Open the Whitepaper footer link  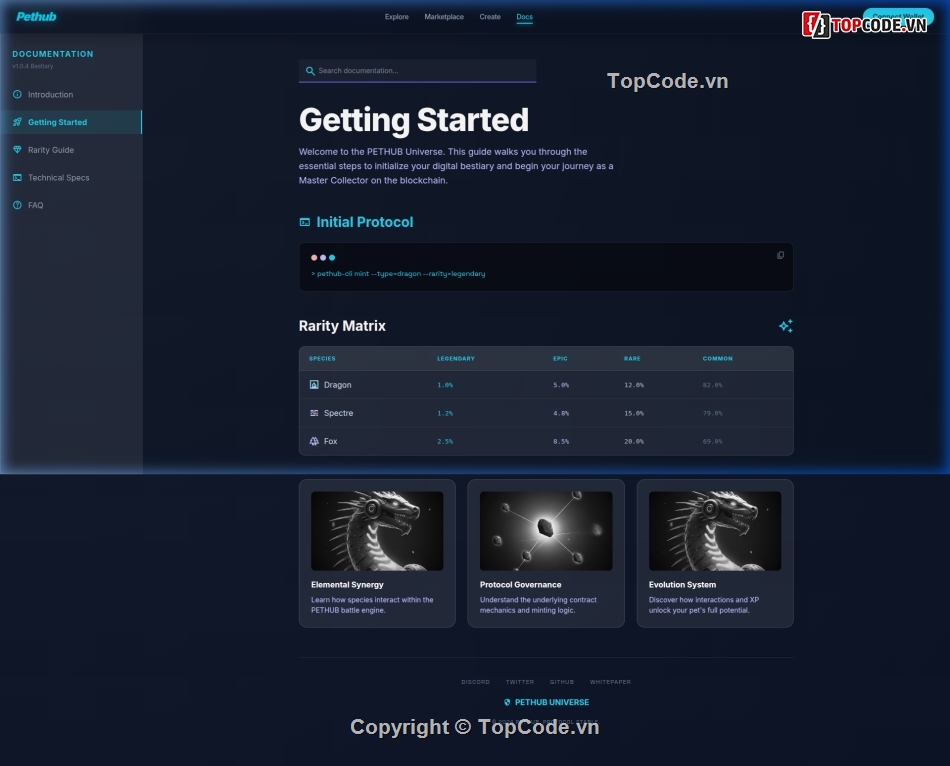click(x=610, y=682)
